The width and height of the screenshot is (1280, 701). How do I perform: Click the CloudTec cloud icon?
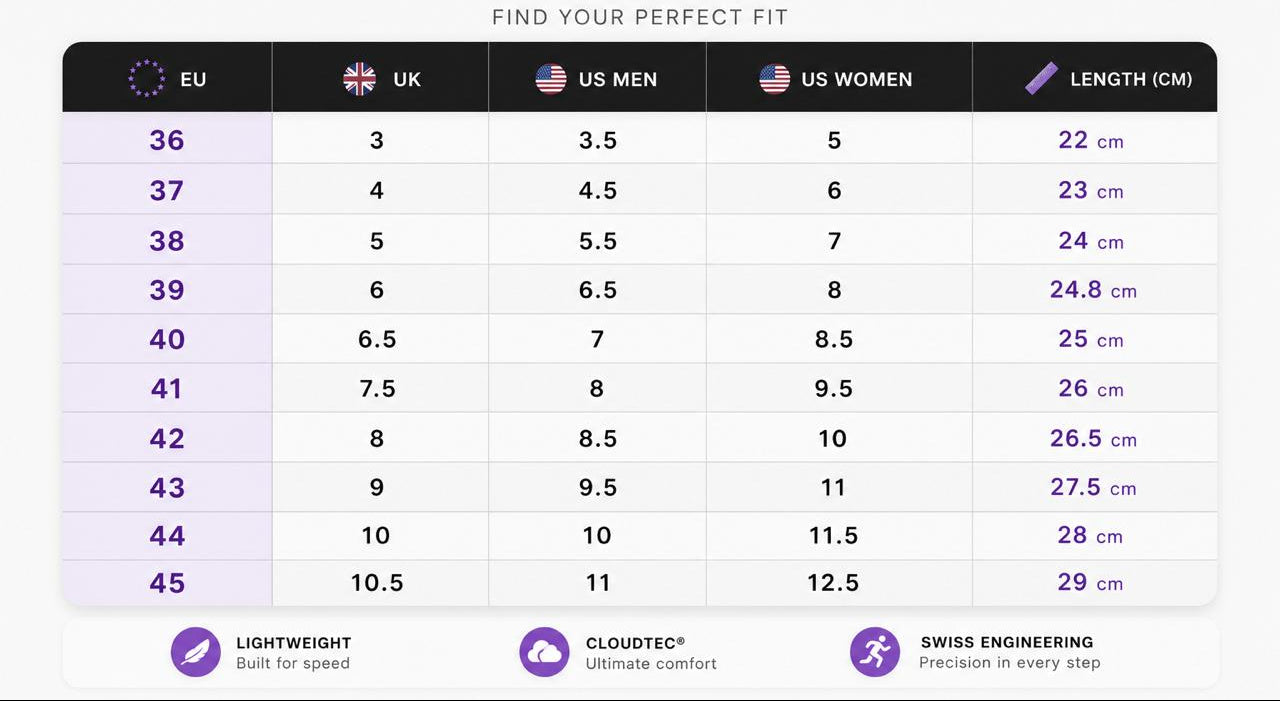(544, 652)
